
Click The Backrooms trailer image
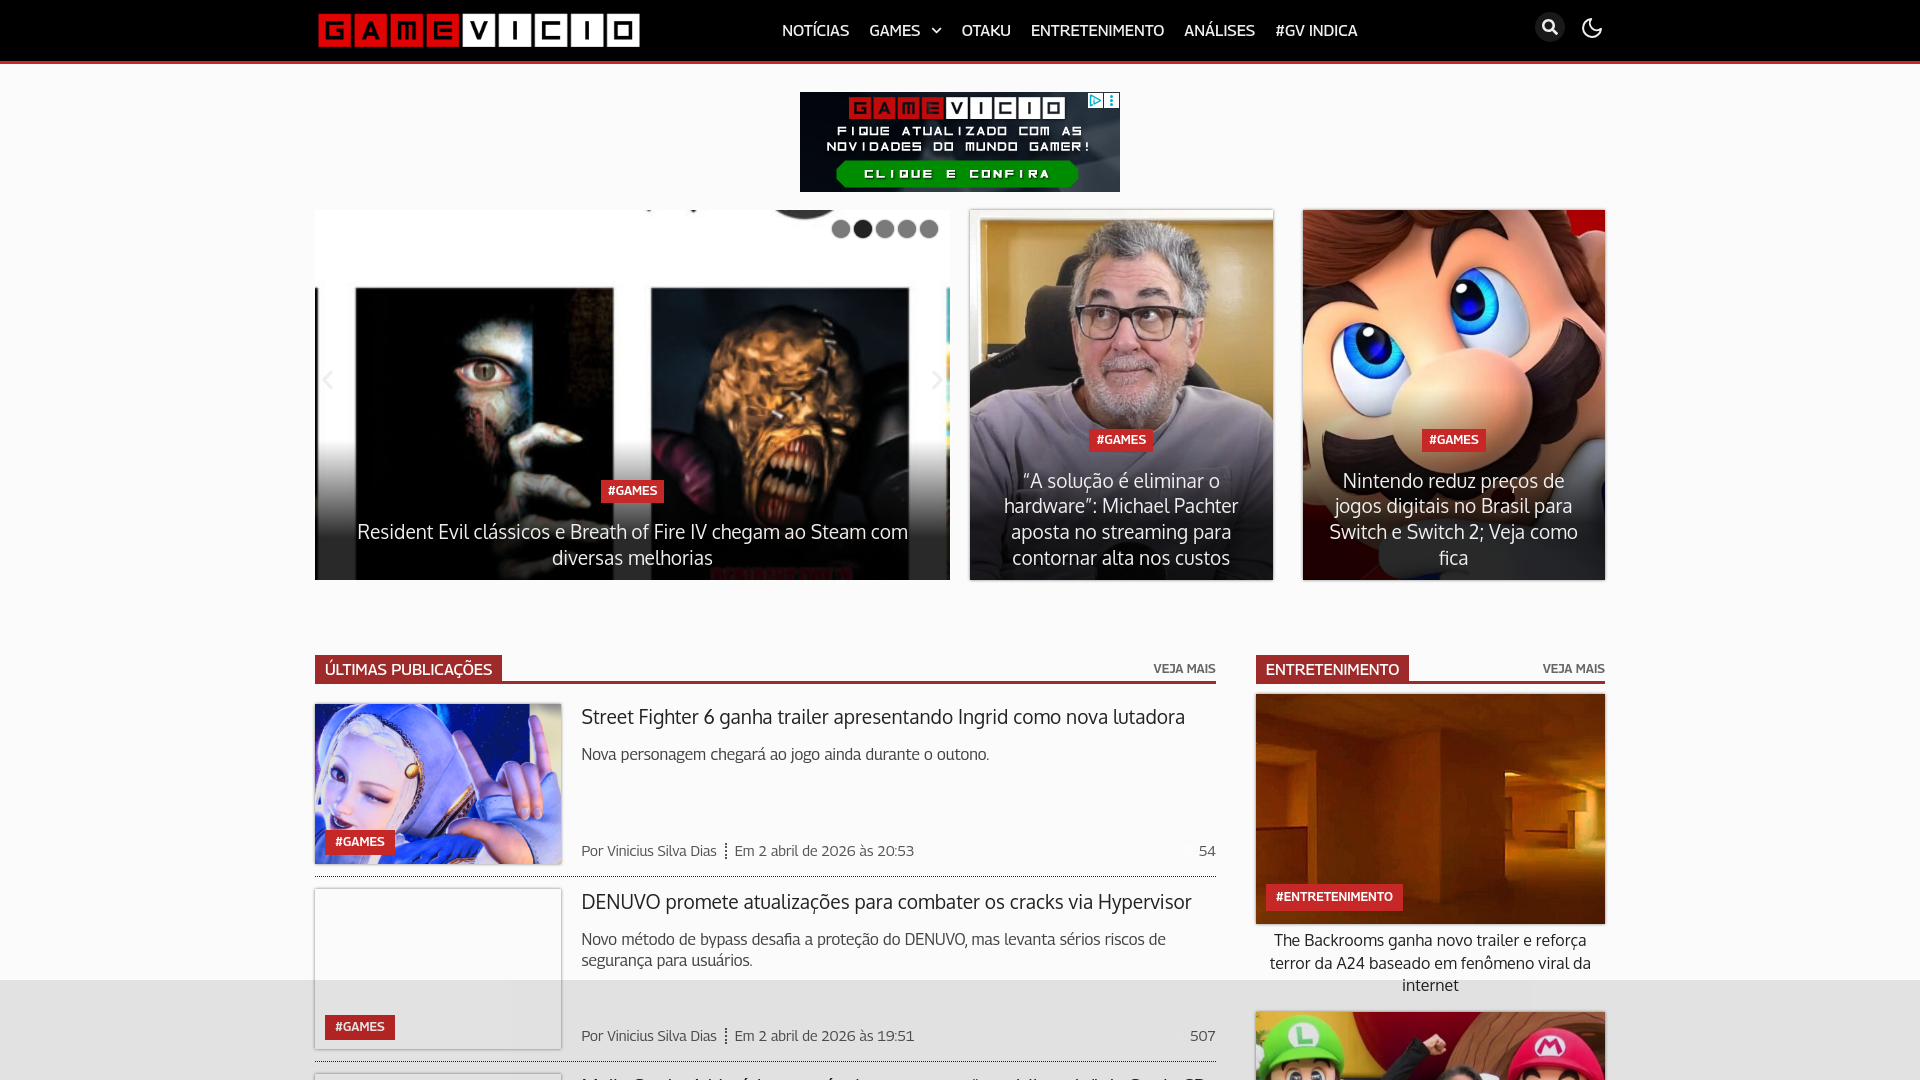(1430, 809)
